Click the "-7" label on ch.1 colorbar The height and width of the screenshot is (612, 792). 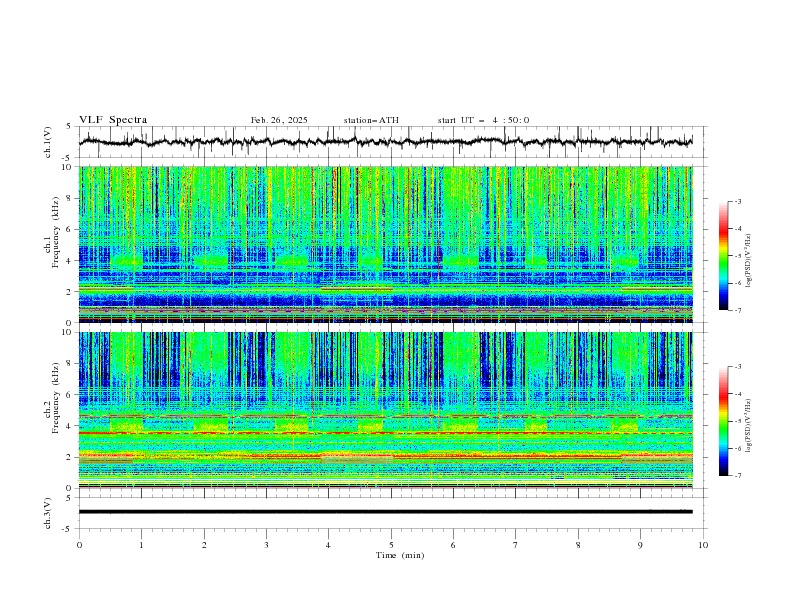click(738, 310)
